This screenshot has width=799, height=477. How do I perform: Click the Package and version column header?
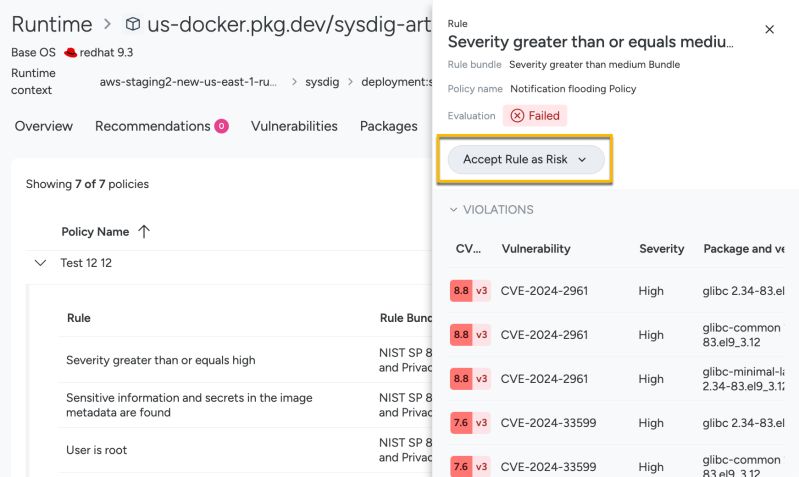pyautogui.click(x=743, y=249)
